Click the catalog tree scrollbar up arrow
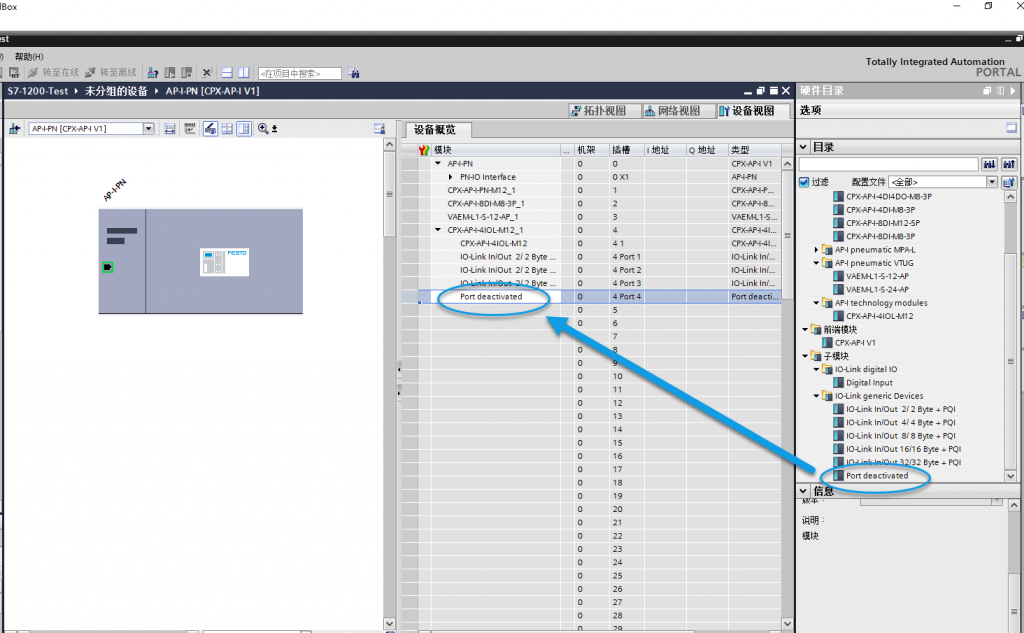 click(1010, 197)
